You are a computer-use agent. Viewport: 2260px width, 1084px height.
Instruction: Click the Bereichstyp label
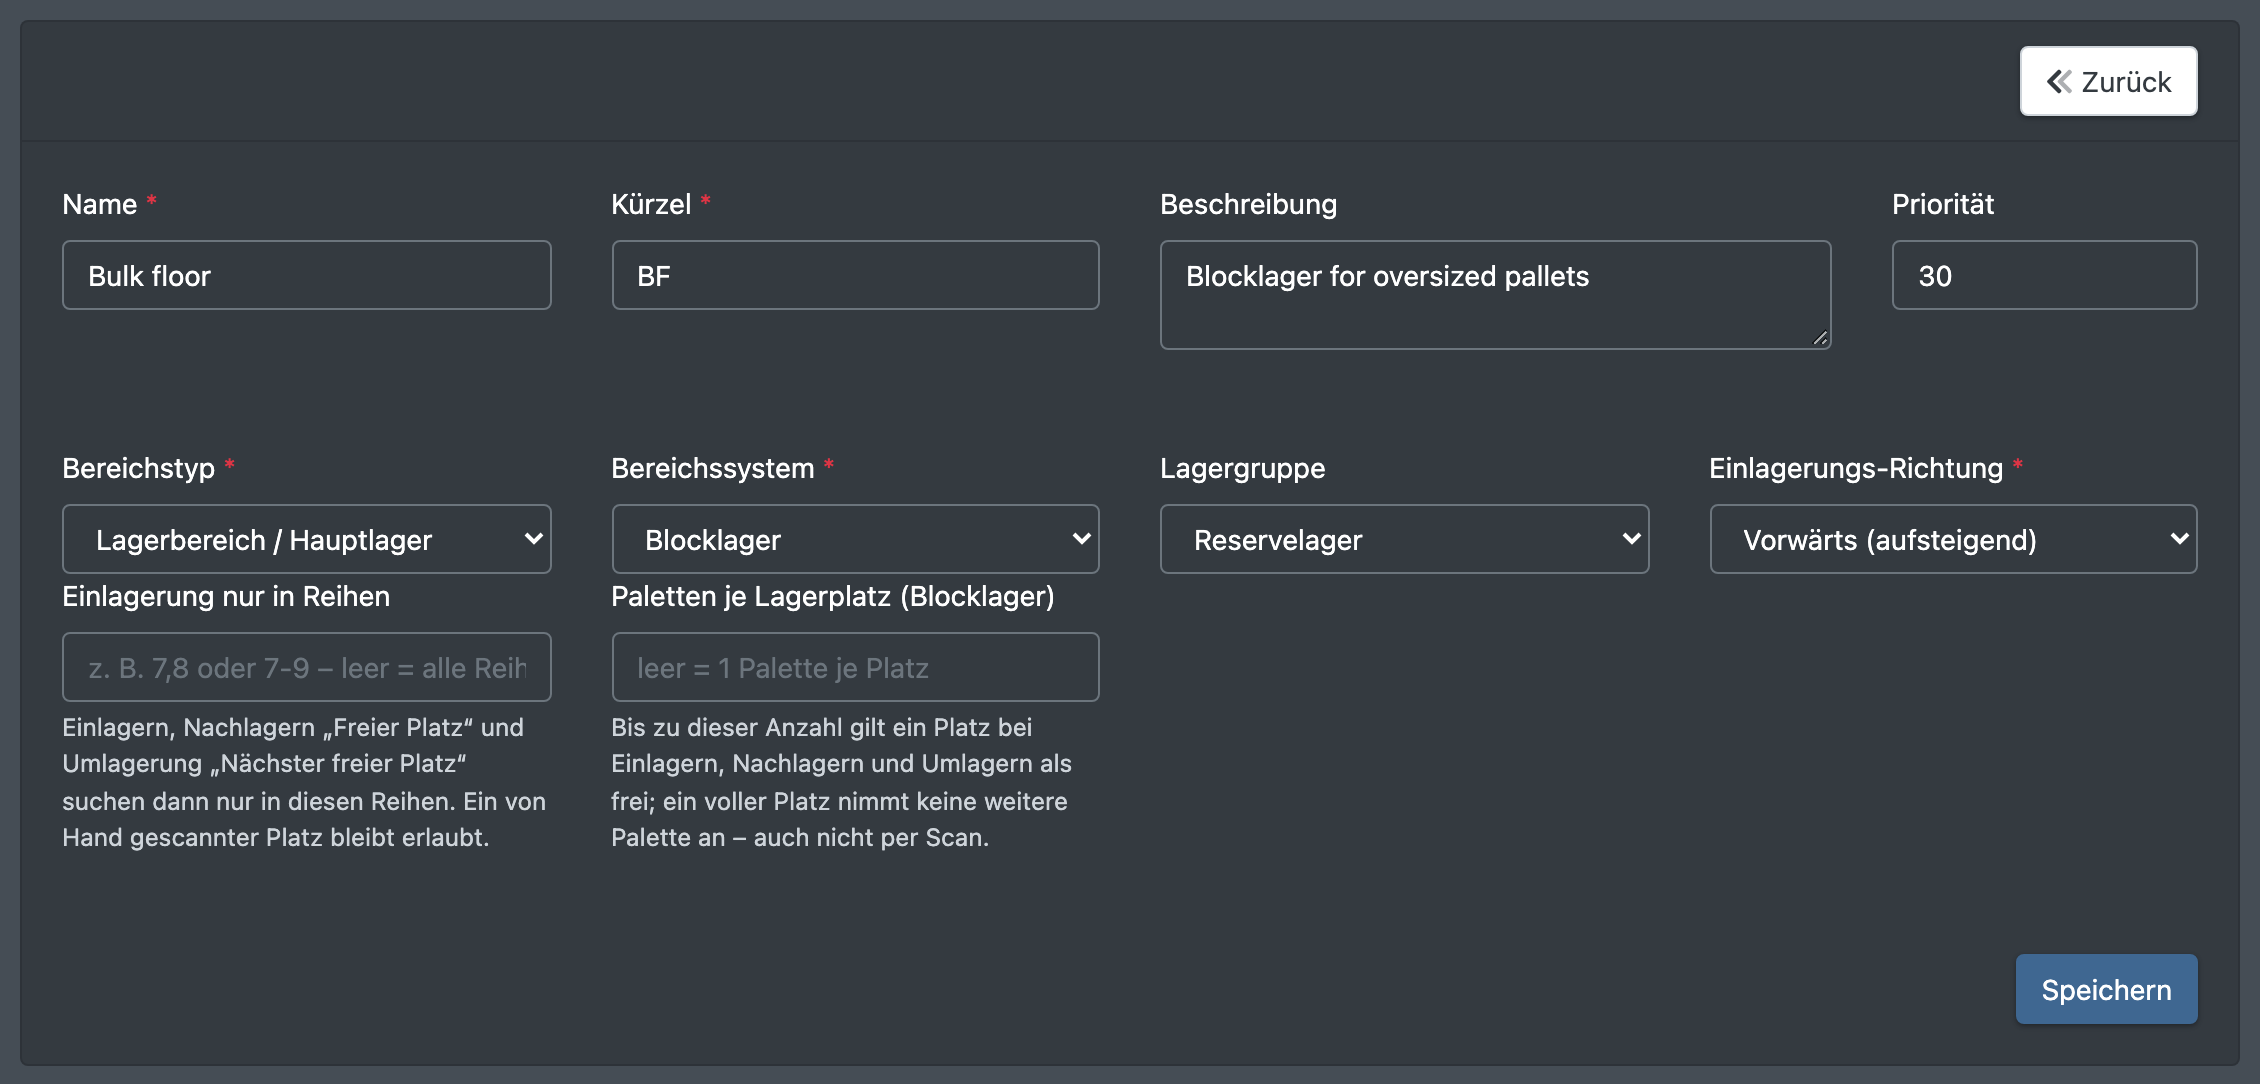[x=139, y=468]
